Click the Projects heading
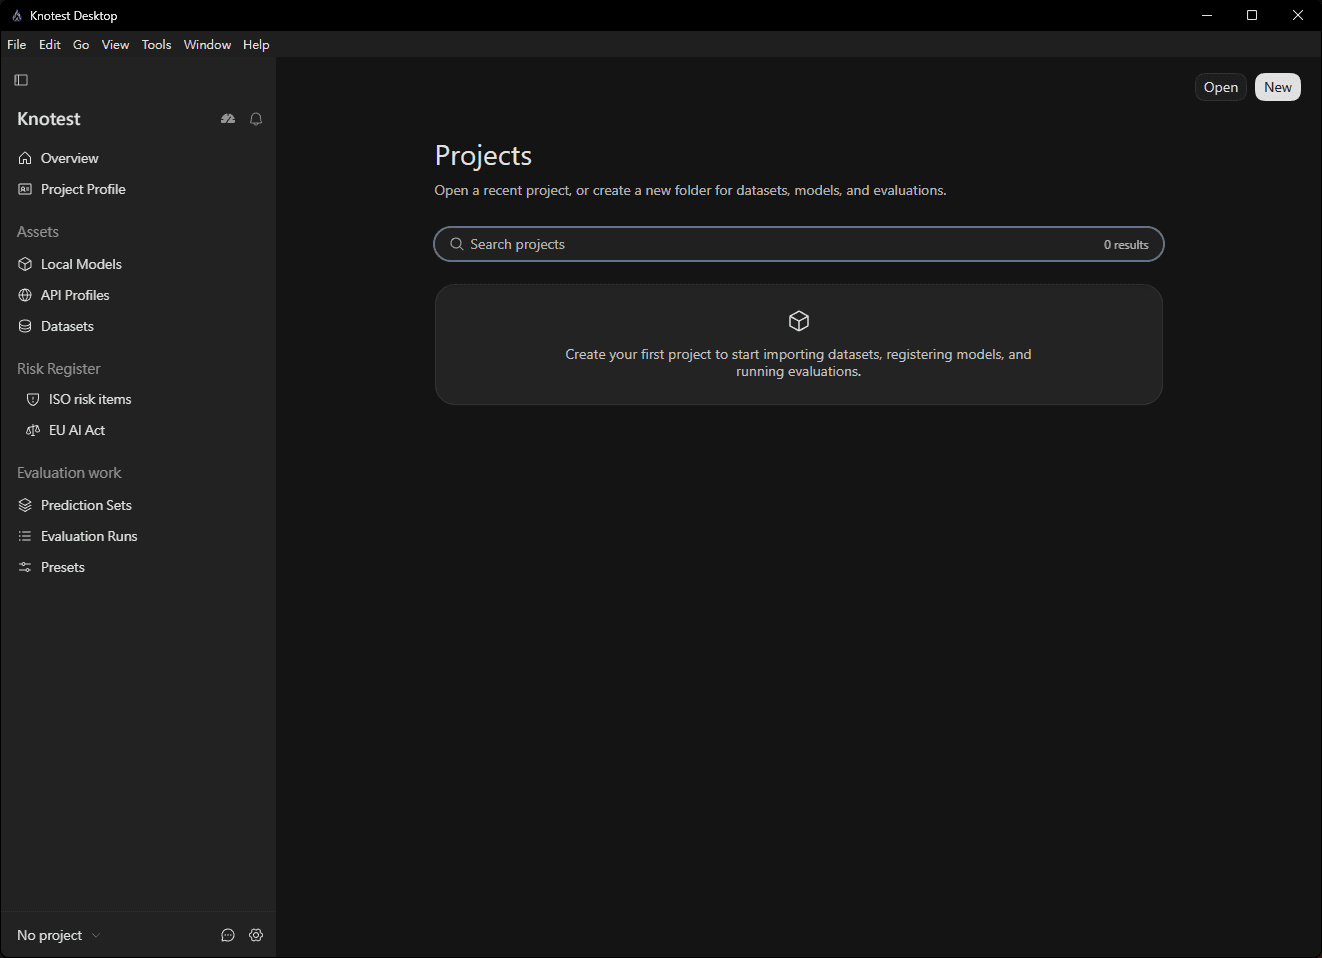1322x958 pixels. [x=483, y=155]
